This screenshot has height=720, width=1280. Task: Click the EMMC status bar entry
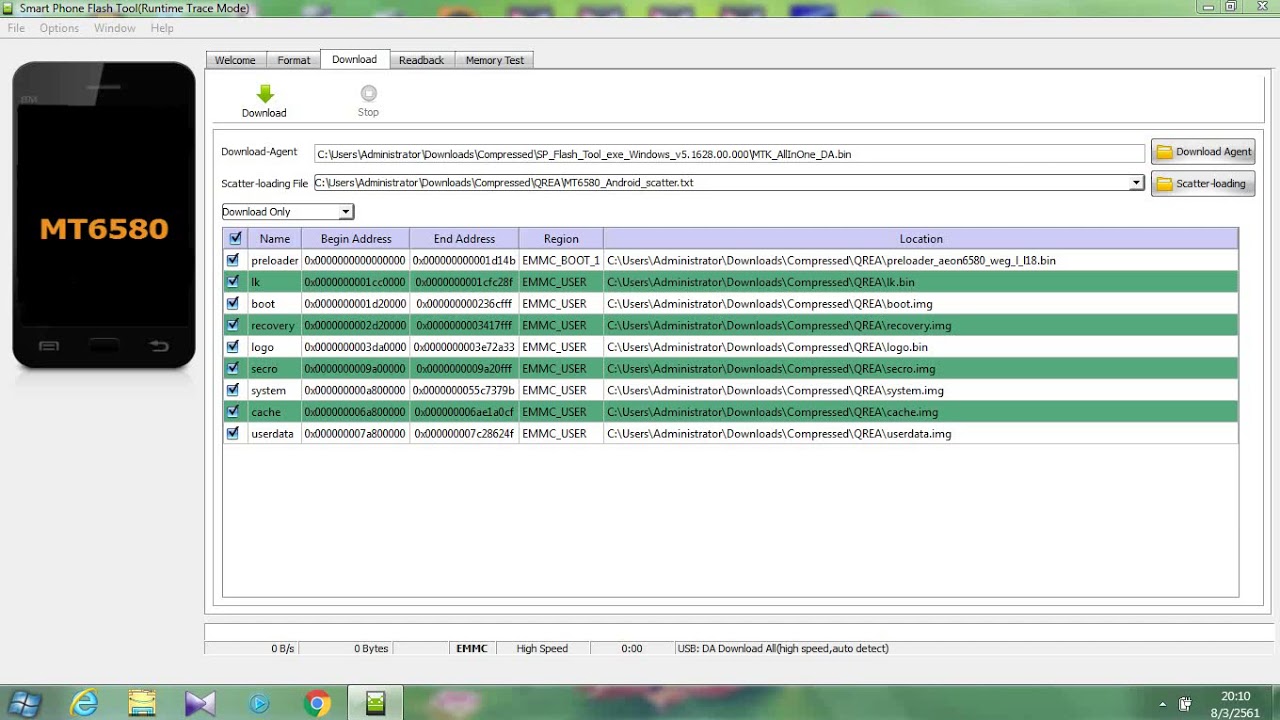click(x=472, y=648)
